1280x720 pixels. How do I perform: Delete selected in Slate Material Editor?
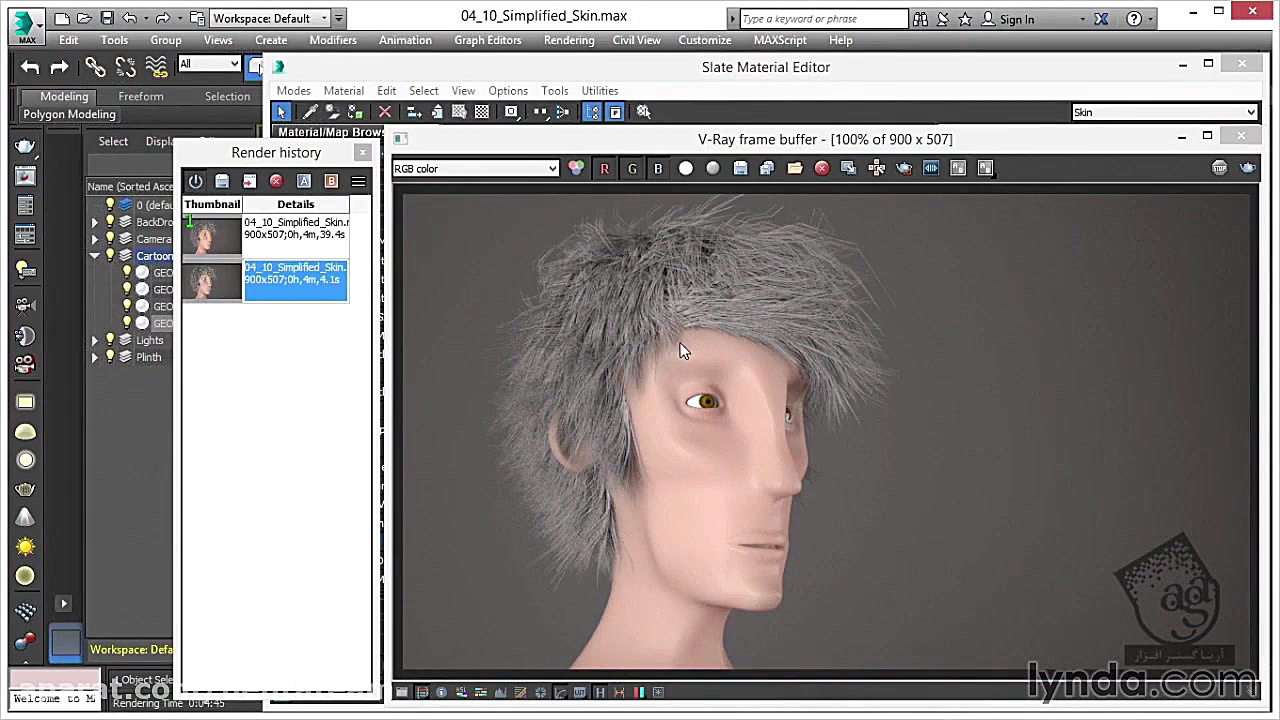tap(385, 112)
